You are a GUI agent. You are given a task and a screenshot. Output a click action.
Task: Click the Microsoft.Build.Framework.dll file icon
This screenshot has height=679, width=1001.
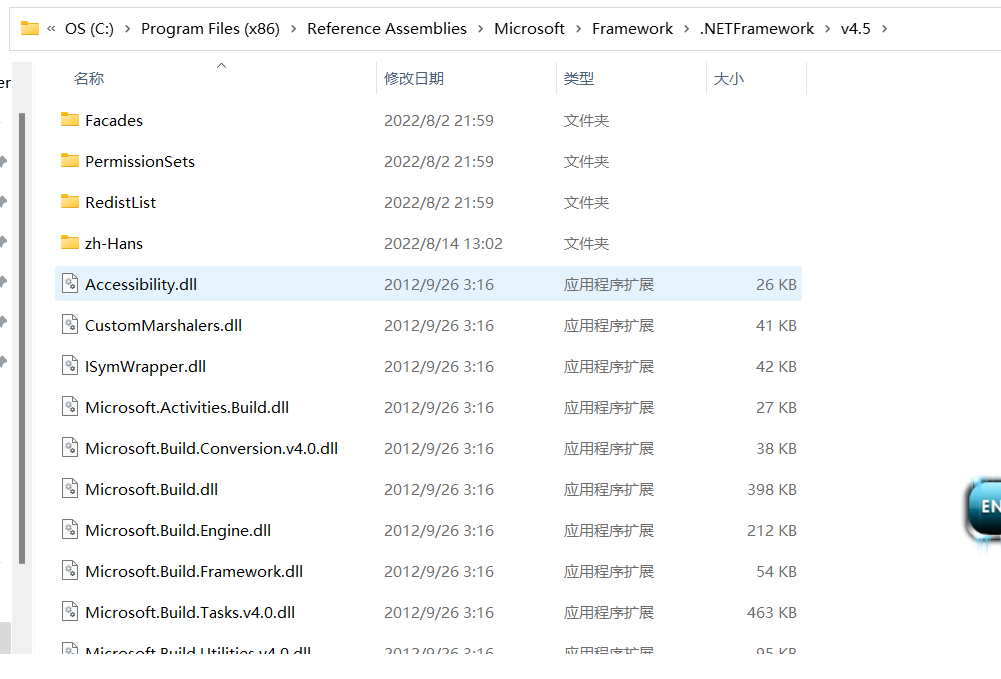tap(70, 571)
